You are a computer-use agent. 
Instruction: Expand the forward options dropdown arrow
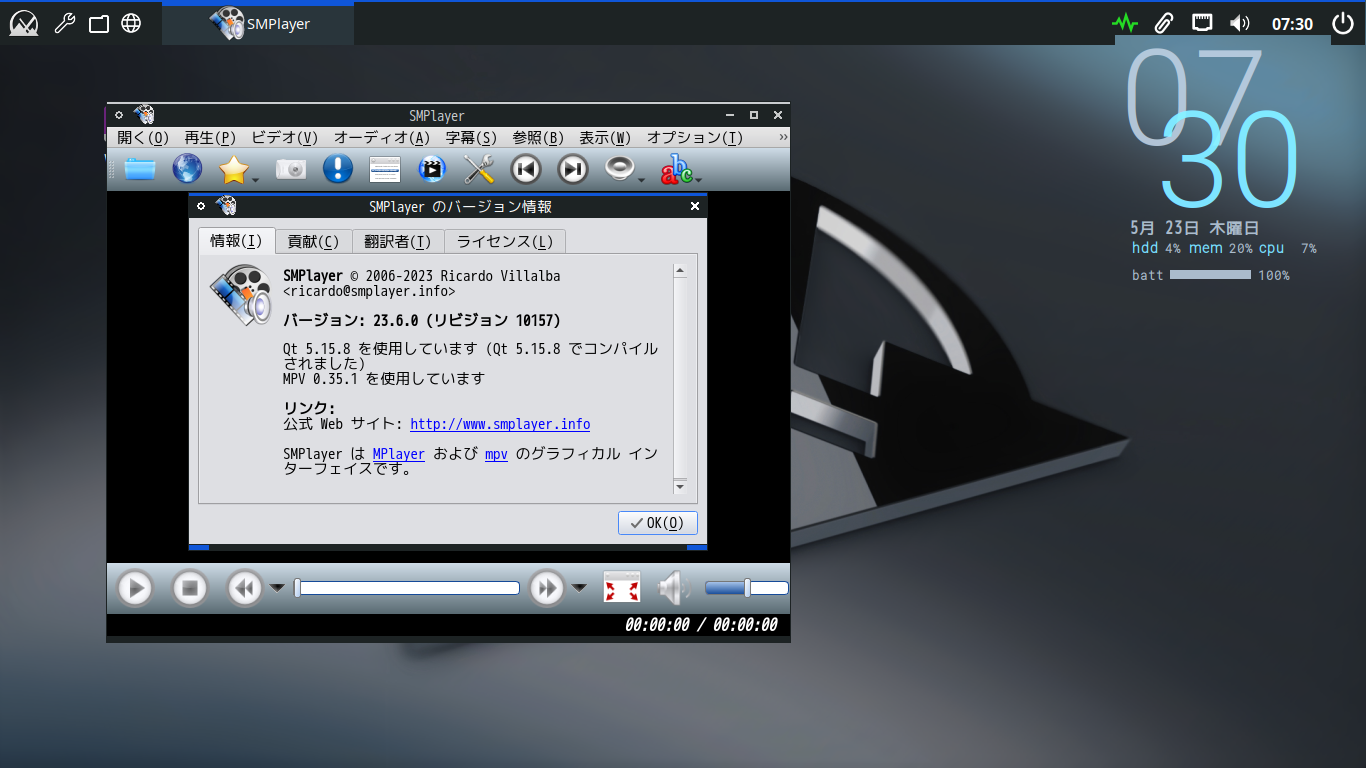579,588
